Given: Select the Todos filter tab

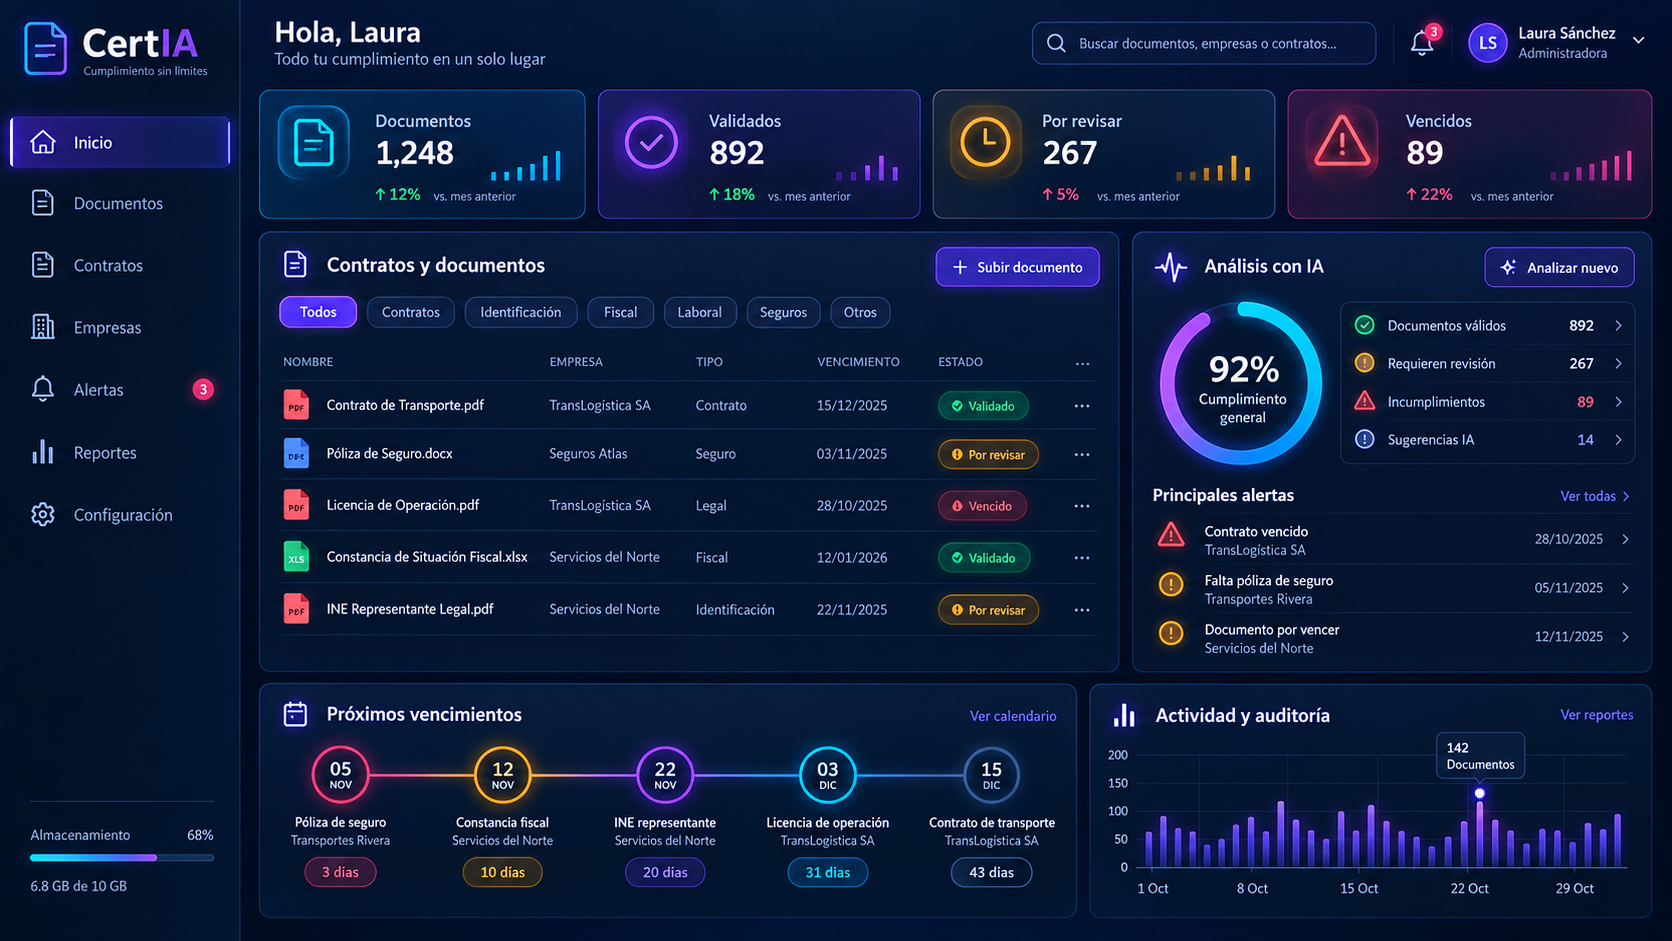Looking at the screenshot, I should pos(318,312).
